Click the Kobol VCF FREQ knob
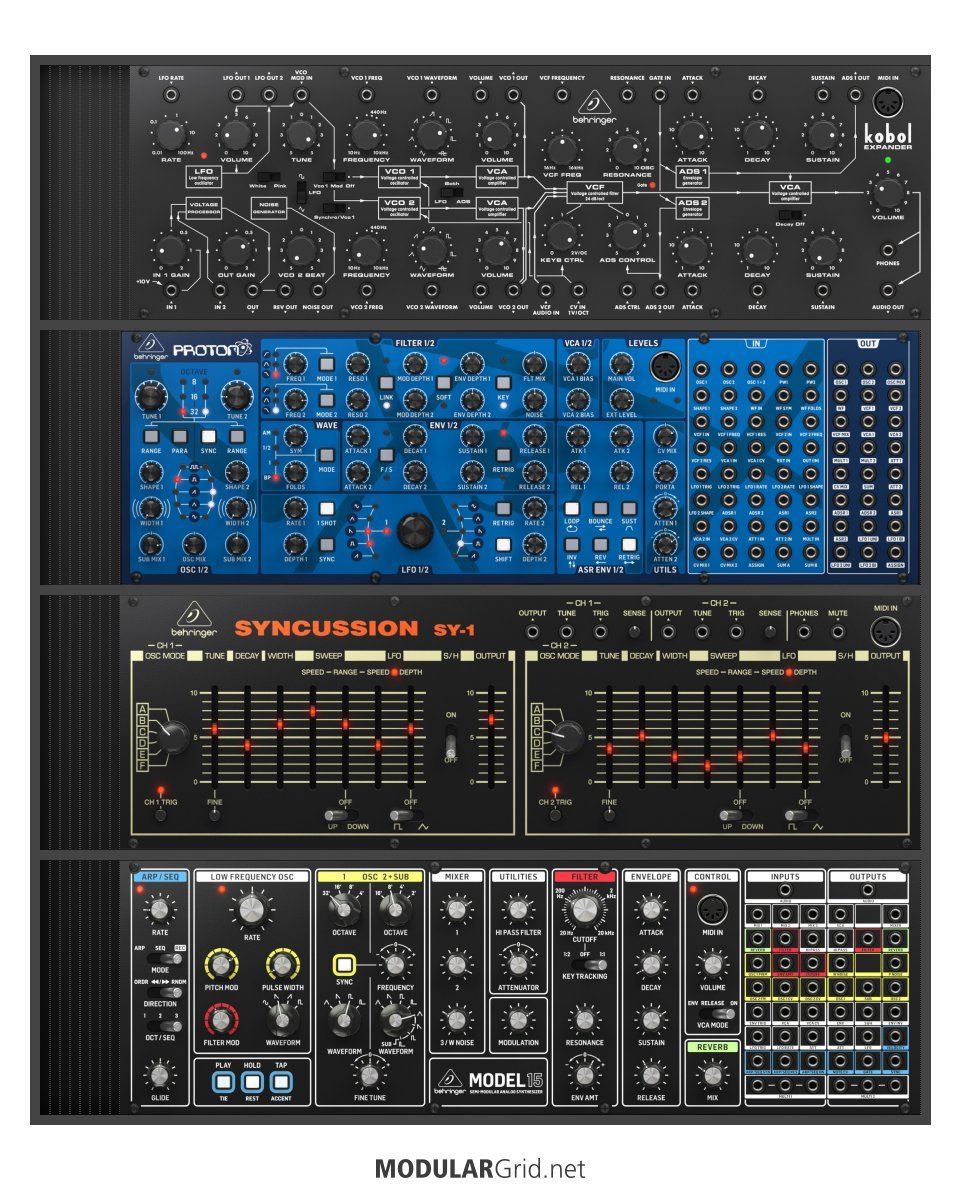This screenshot has width=961, height=1190. coord(562,150)
